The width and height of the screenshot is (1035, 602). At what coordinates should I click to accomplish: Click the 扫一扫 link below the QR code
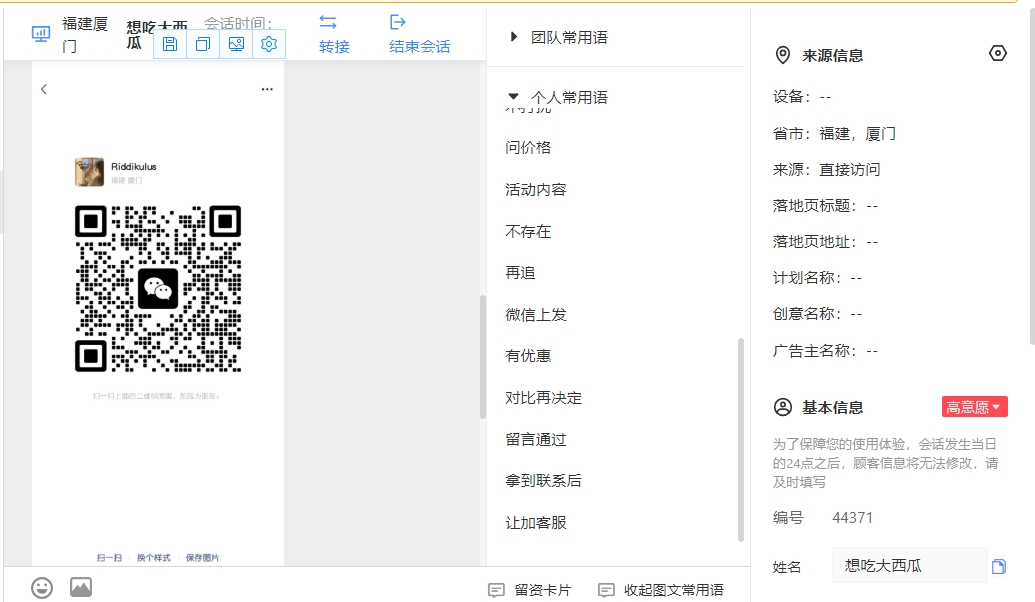(x=109, y=558)
